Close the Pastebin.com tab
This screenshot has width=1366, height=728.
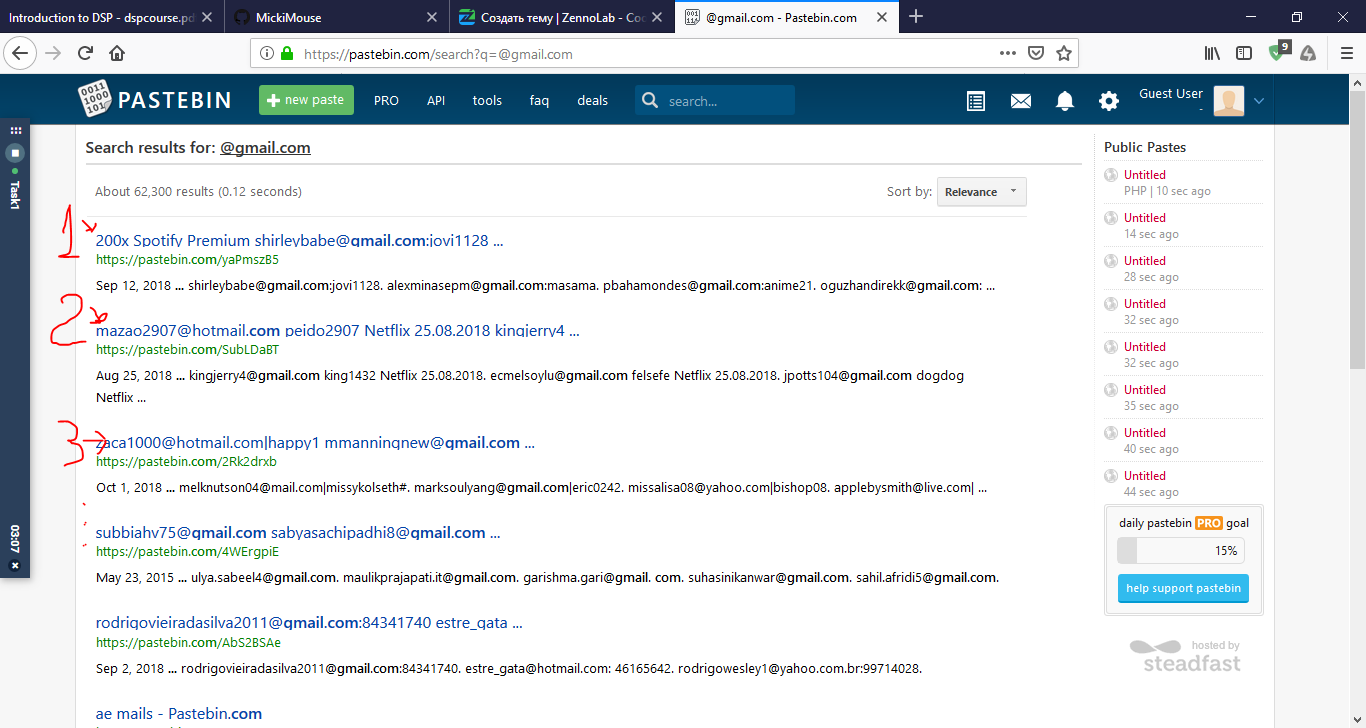point(883,17)
